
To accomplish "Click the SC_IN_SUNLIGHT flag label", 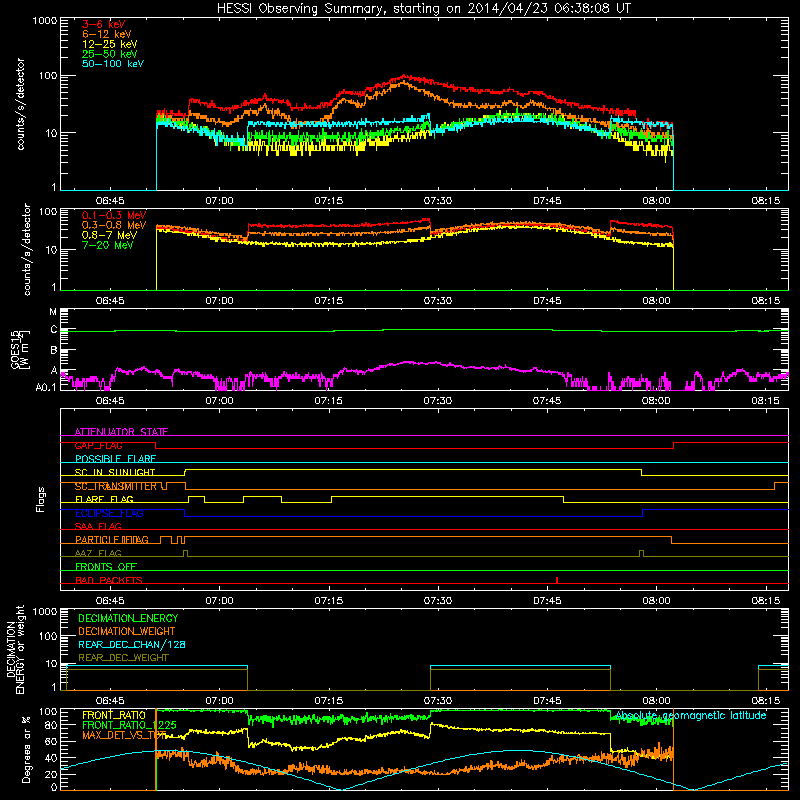I will tap(115, 472).
